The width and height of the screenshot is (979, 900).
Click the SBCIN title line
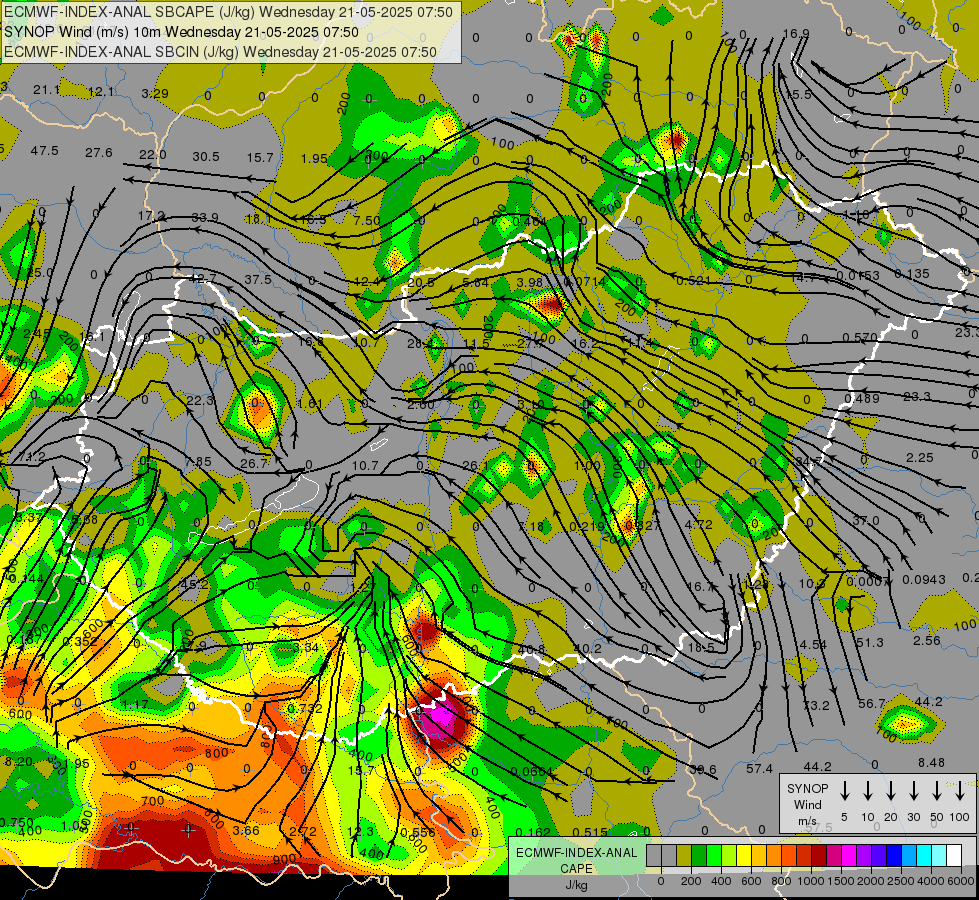click(220, 52)
